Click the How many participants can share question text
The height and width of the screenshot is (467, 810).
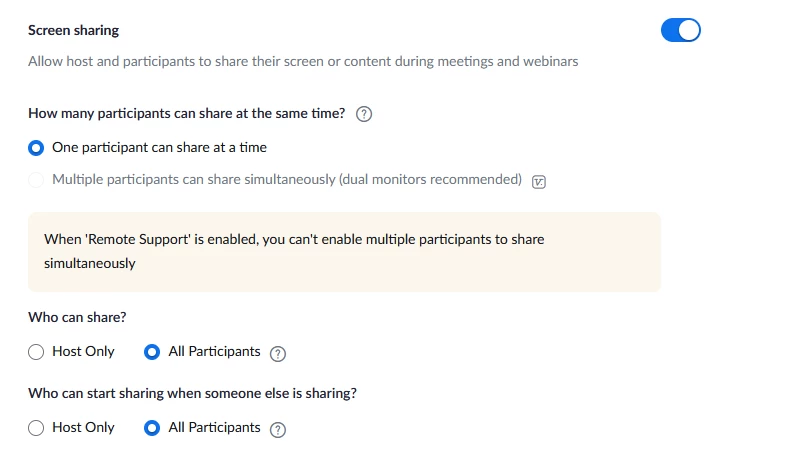click(x=187, y=114)
